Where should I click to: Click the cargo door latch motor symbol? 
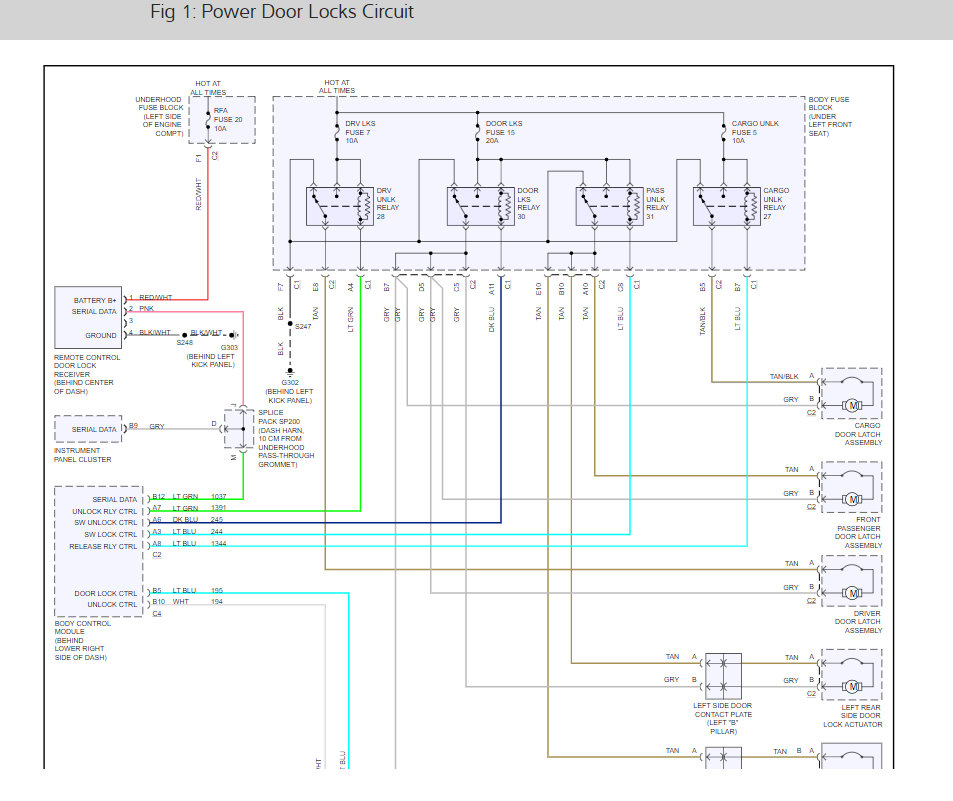click(853, 405)
